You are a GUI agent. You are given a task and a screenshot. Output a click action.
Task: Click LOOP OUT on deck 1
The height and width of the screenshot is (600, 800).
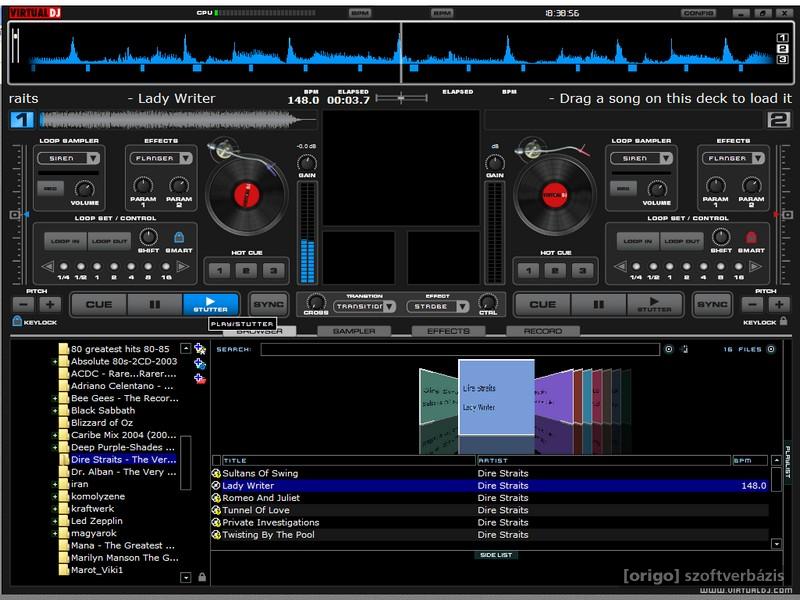click(109, 241)
